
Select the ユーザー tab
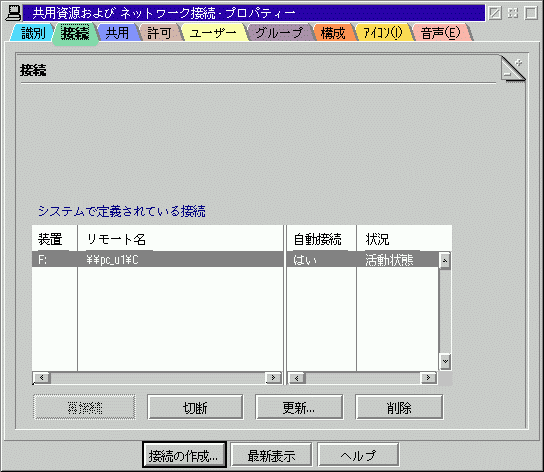tap(213, 33)
